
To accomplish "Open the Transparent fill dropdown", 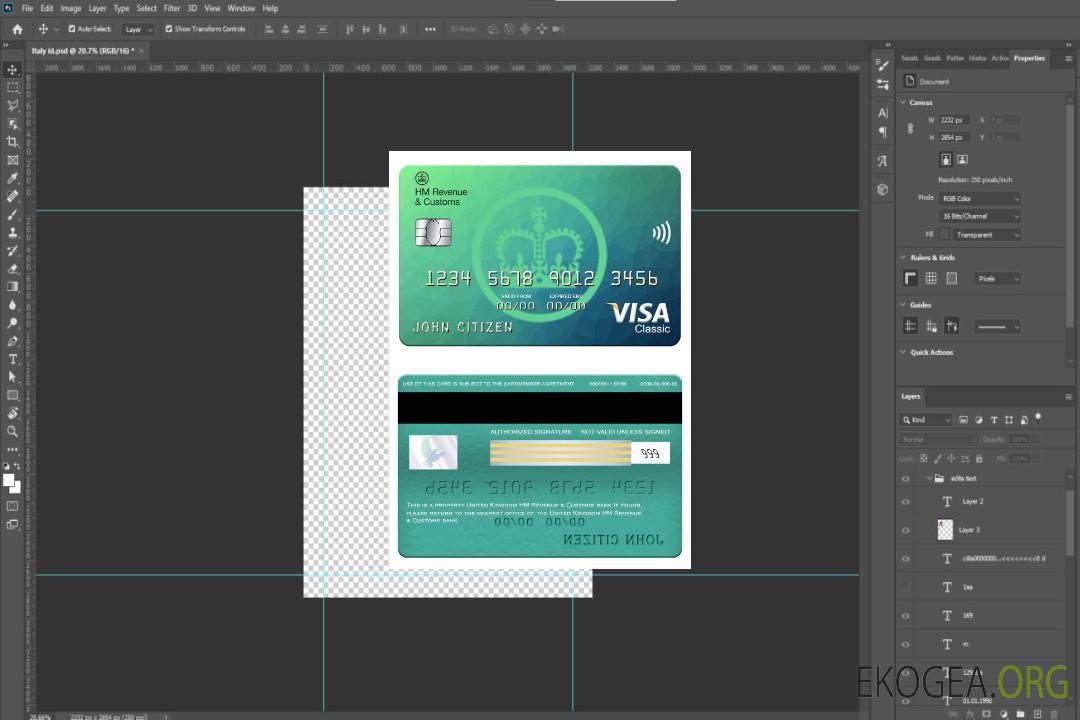I will [986, 235].
